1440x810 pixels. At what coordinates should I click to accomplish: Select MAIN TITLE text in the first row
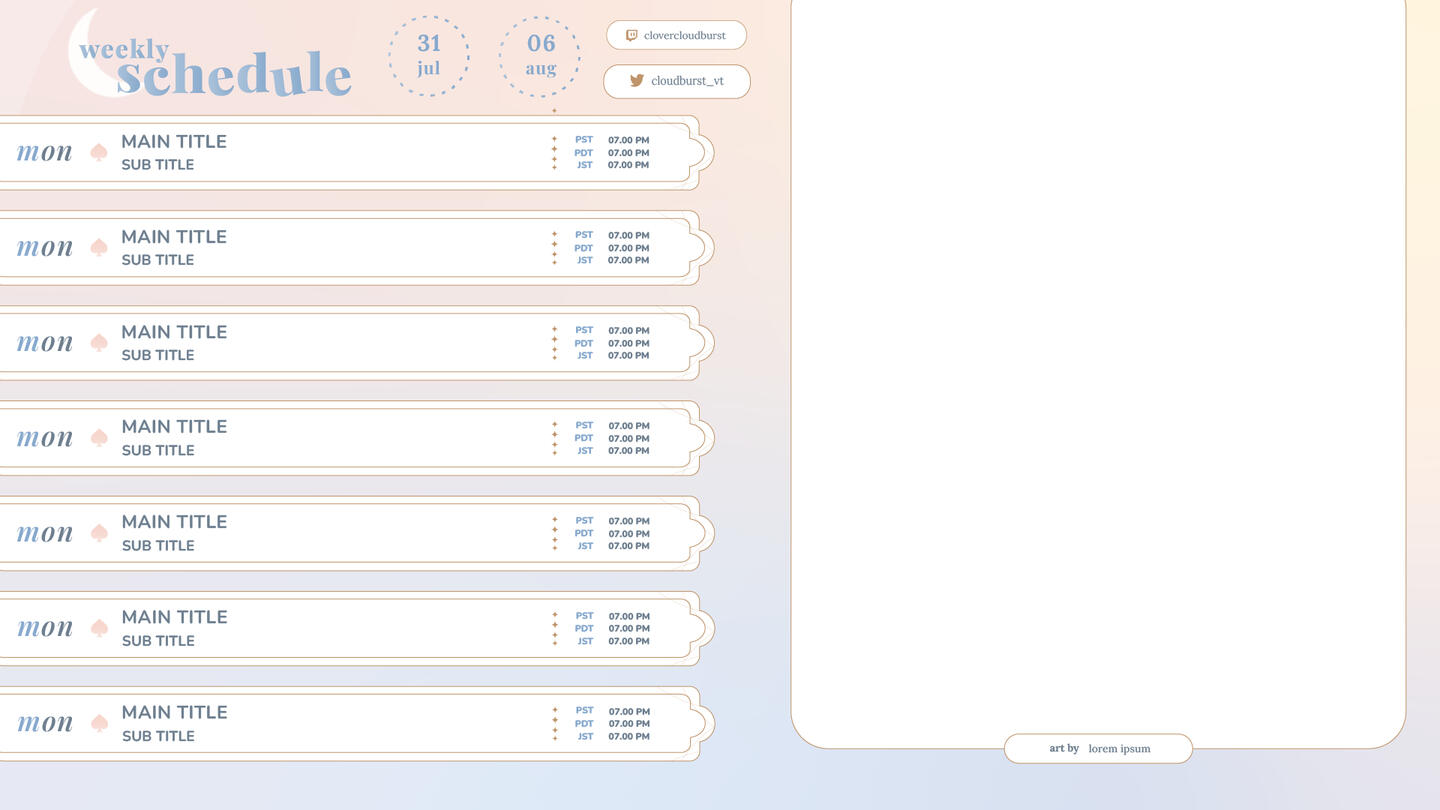click(174, 142)
